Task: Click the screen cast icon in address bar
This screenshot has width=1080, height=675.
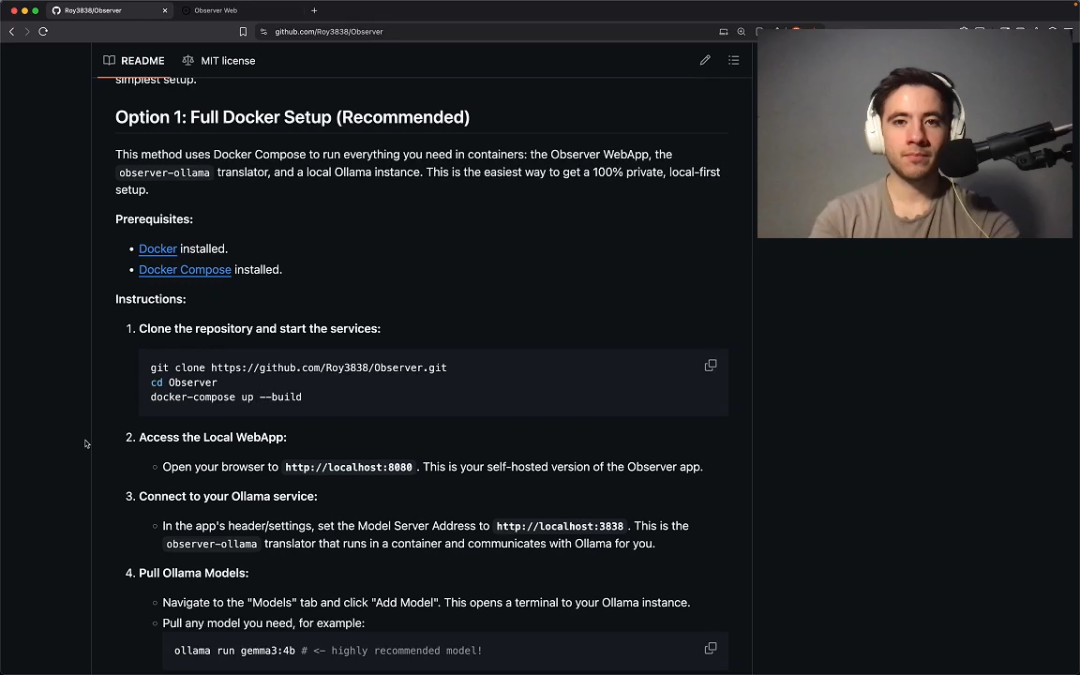Action: pyautogui.click(x=723, y=32)
